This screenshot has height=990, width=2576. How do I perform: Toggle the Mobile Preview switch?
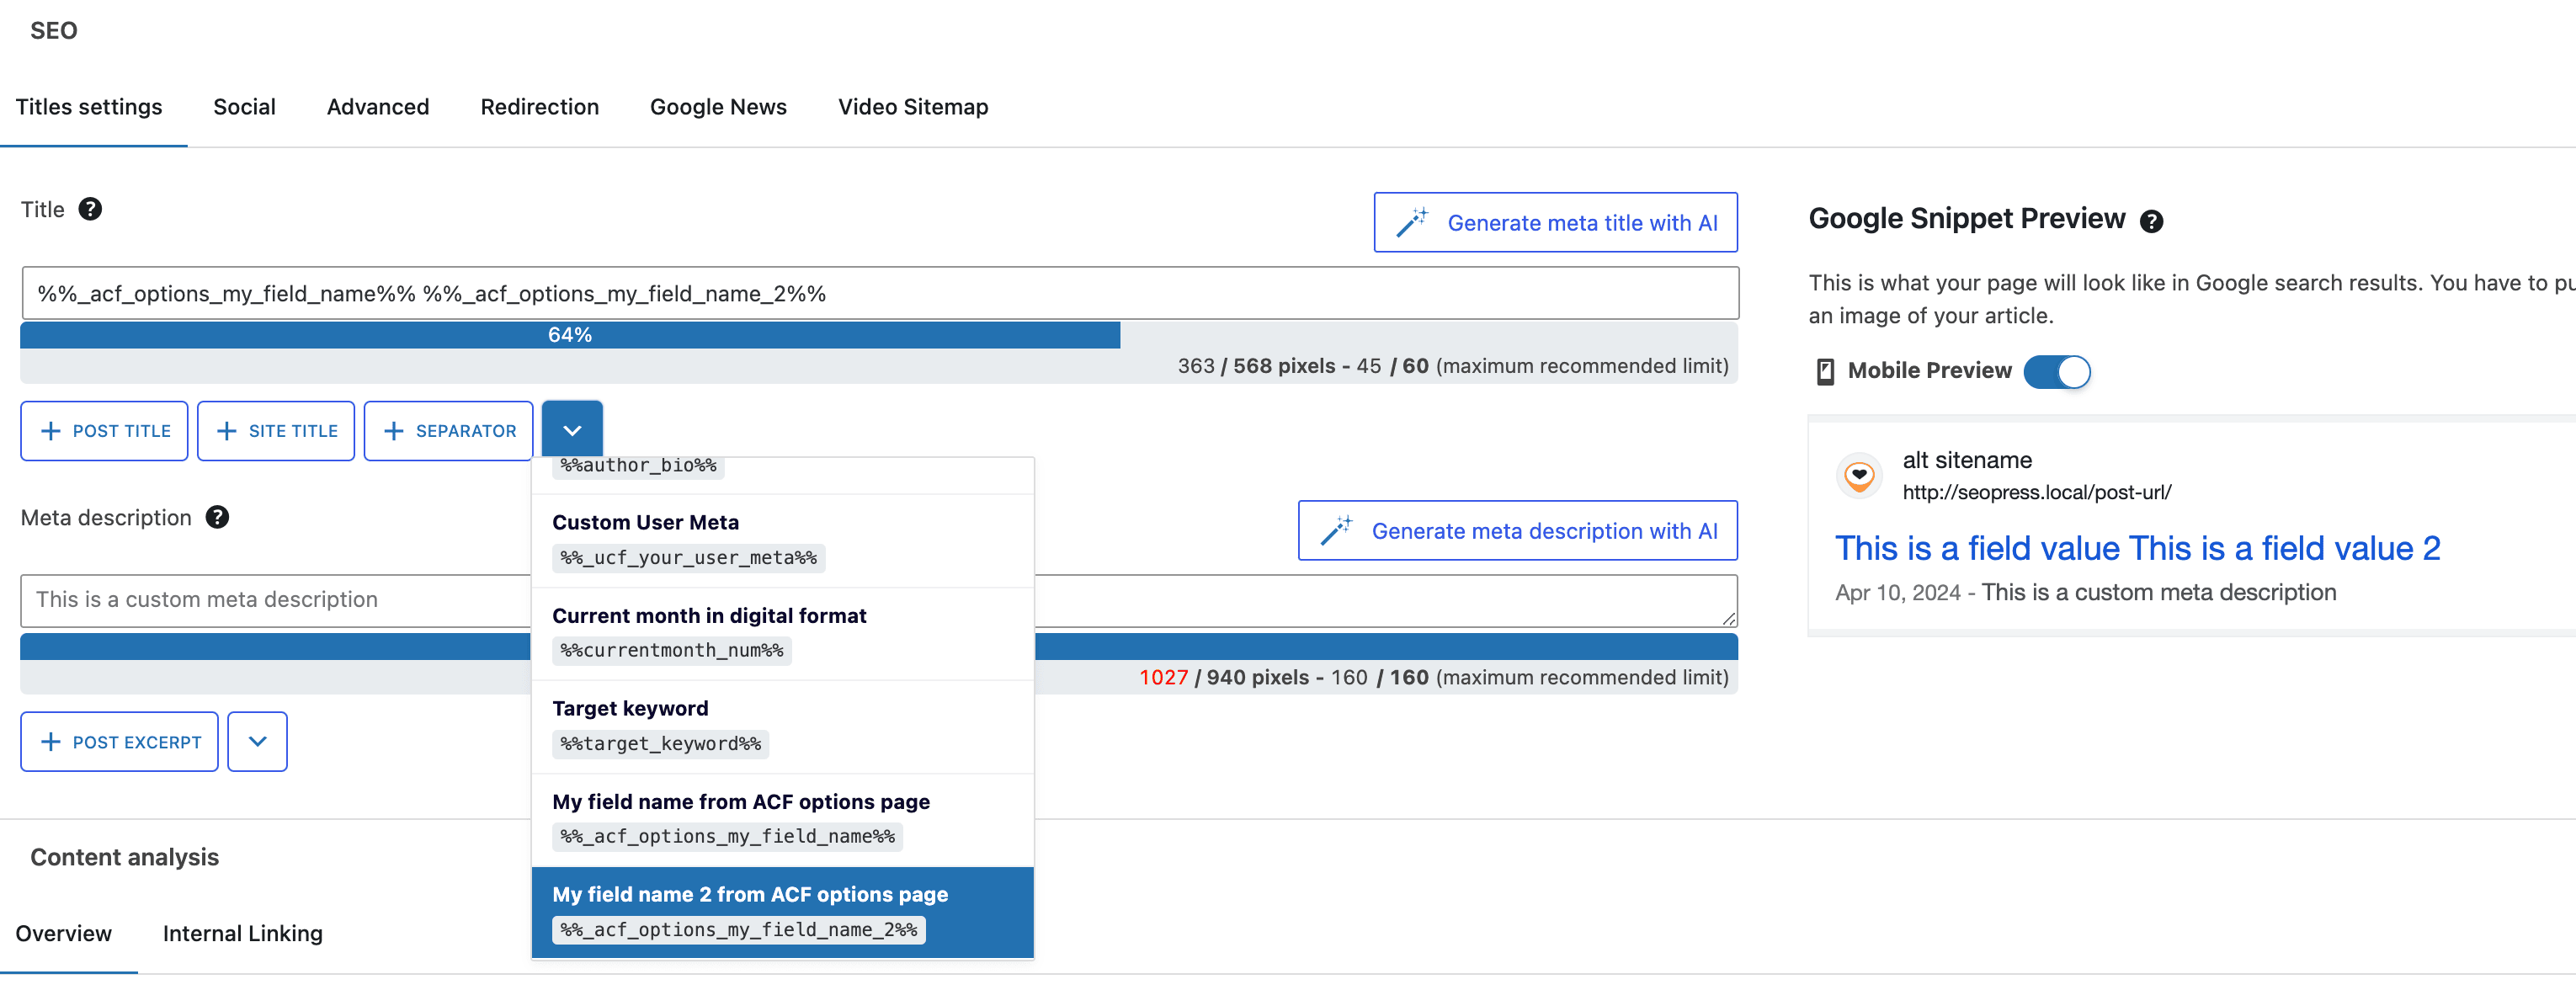click(2056, 371)
